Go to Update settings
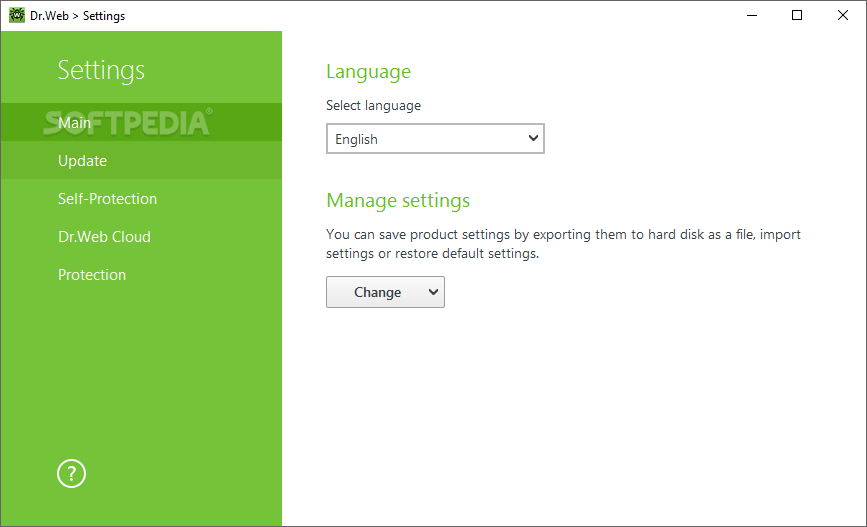Image resolution: width=867 pixels, height=527 pixels. (141, 160)
